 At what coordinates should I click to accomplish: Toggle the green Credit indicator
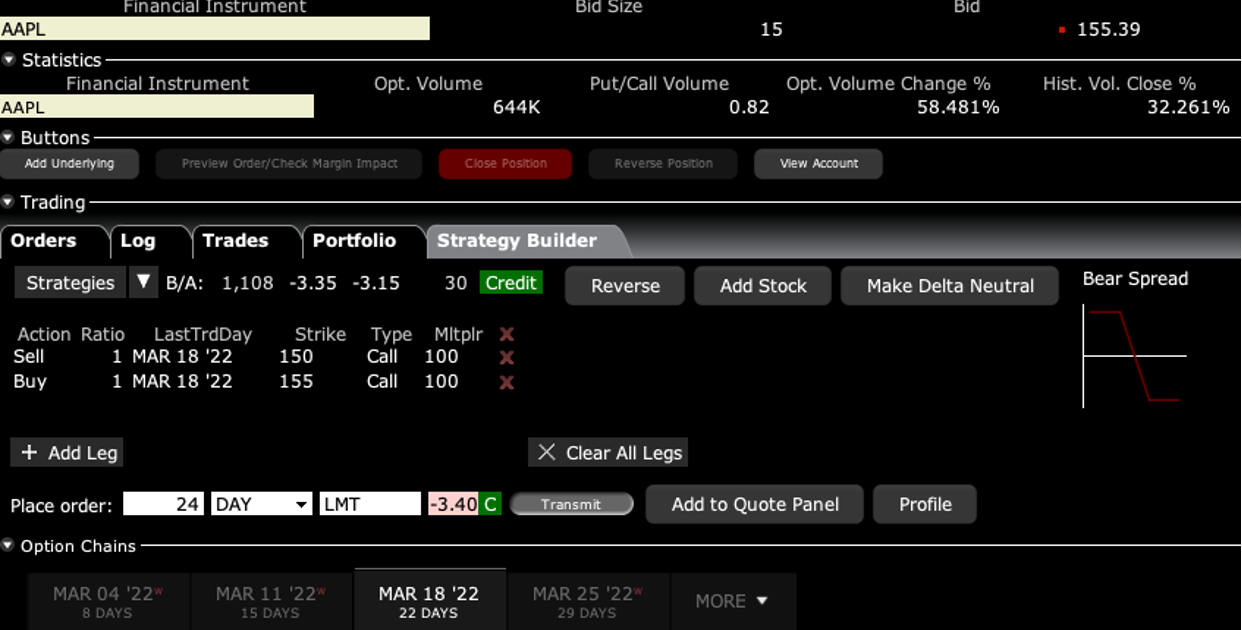click(x=511, y=283)
